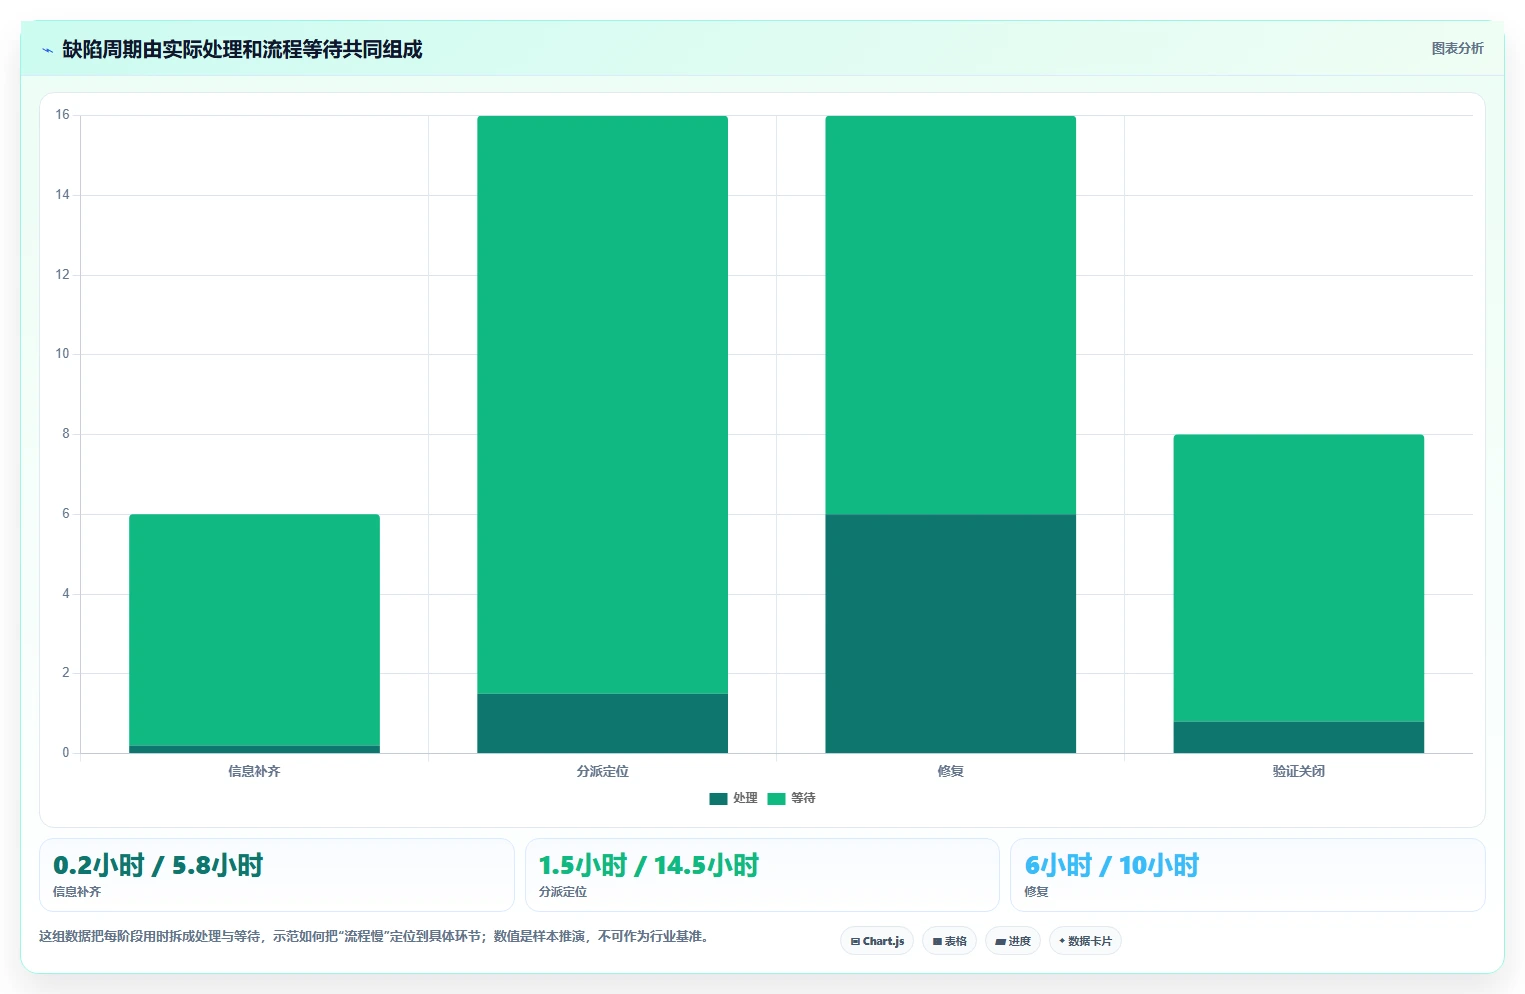Click the 图表分析 label in header
Image resolution: width=1525 pixels, height=994 pixels.
point(1457,48)
